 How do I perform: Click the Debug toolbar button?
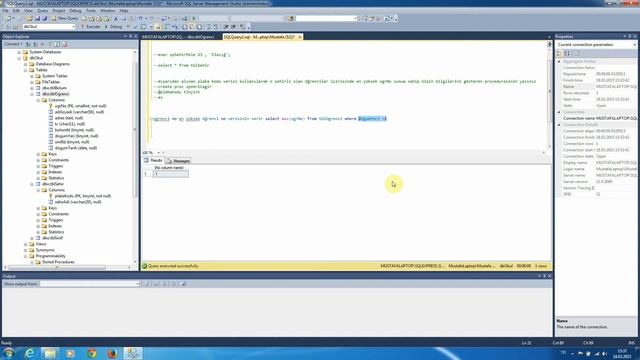[x=113, y=27]
